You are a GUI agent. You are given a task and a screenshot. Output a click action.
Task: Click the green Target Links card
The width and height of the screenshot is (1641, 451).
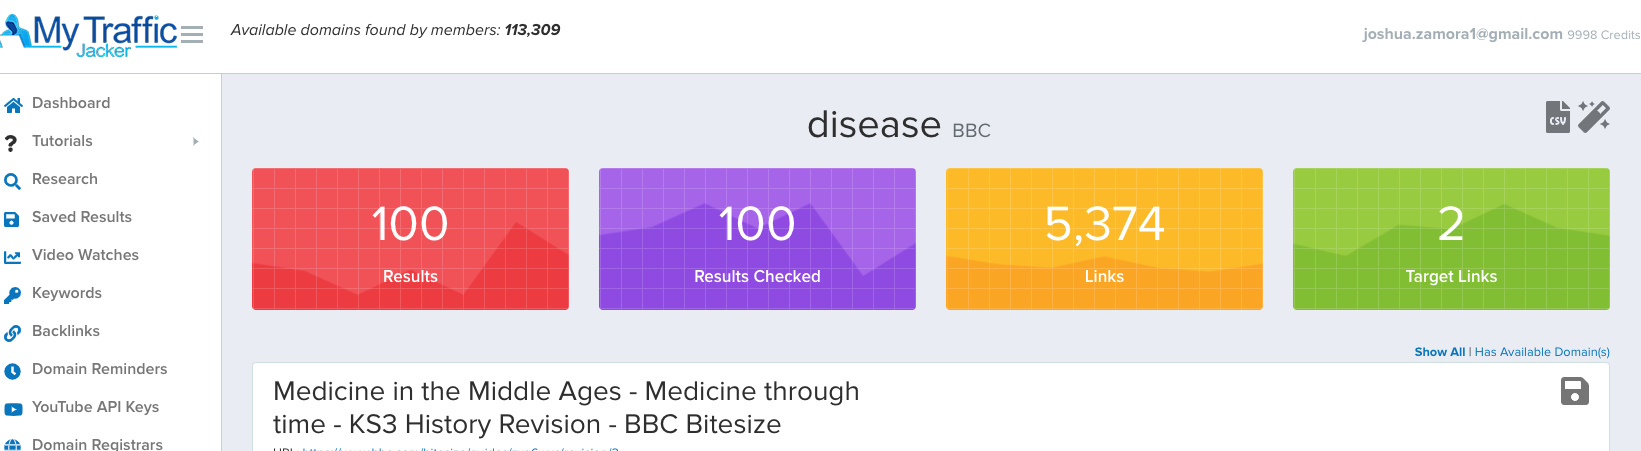[x=1451, y=239]
